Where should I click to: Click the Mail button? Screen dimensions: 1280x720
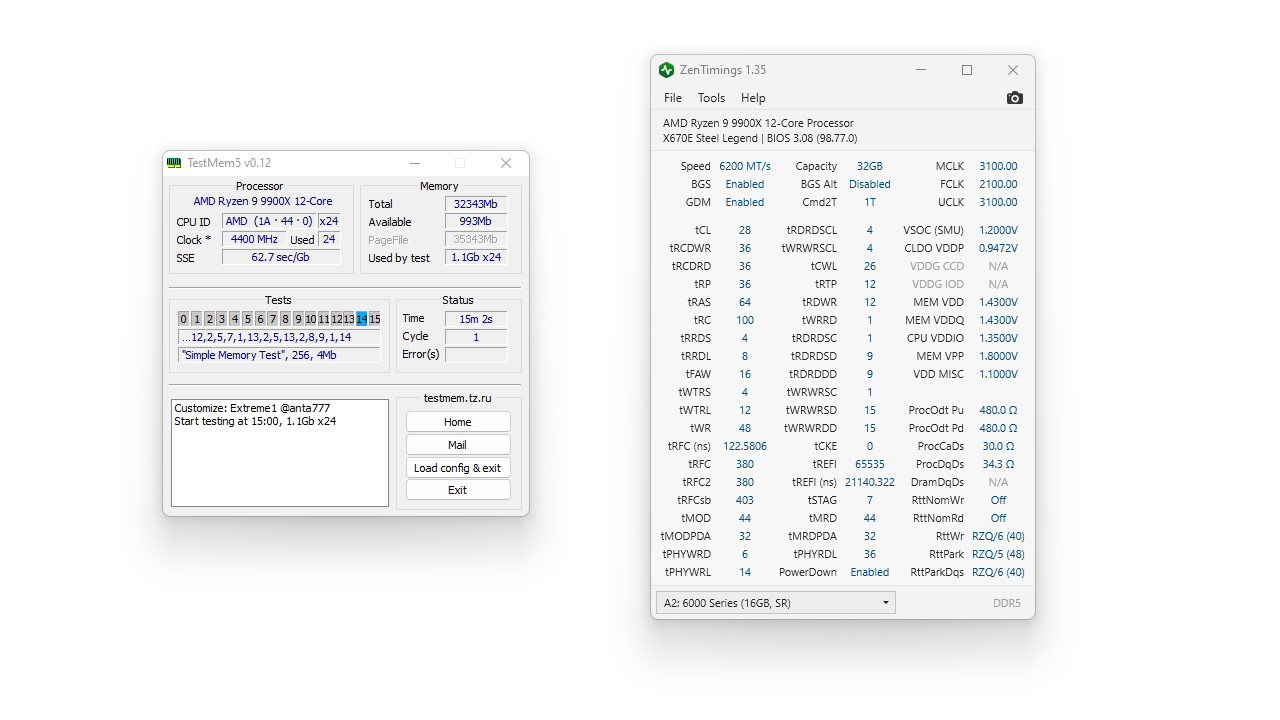(457, 444)
